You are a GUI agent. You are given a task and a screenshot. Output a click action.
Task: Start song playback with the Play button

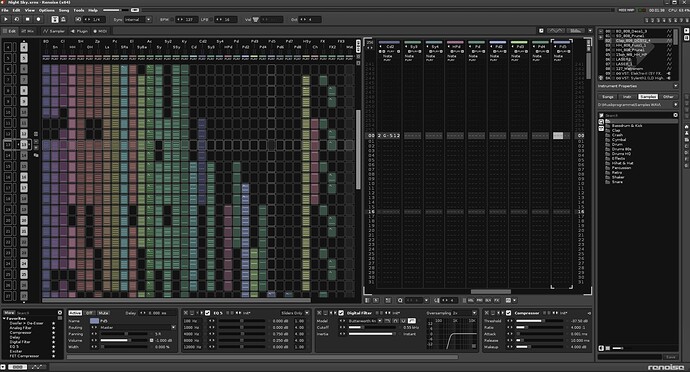[x=6, y=19]
